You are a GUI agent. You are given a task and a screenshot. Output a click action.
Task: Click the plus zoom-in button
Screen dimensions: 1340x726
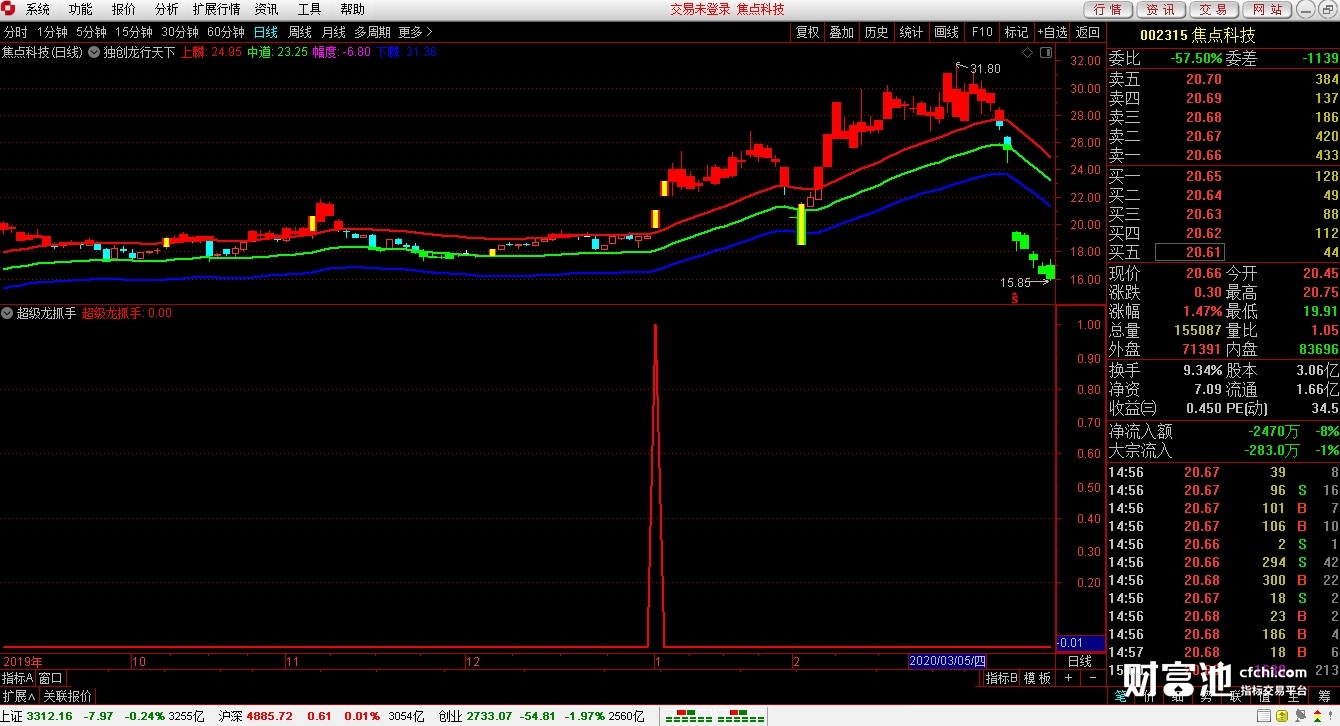pyautogui.click(x=1068, y=678)
